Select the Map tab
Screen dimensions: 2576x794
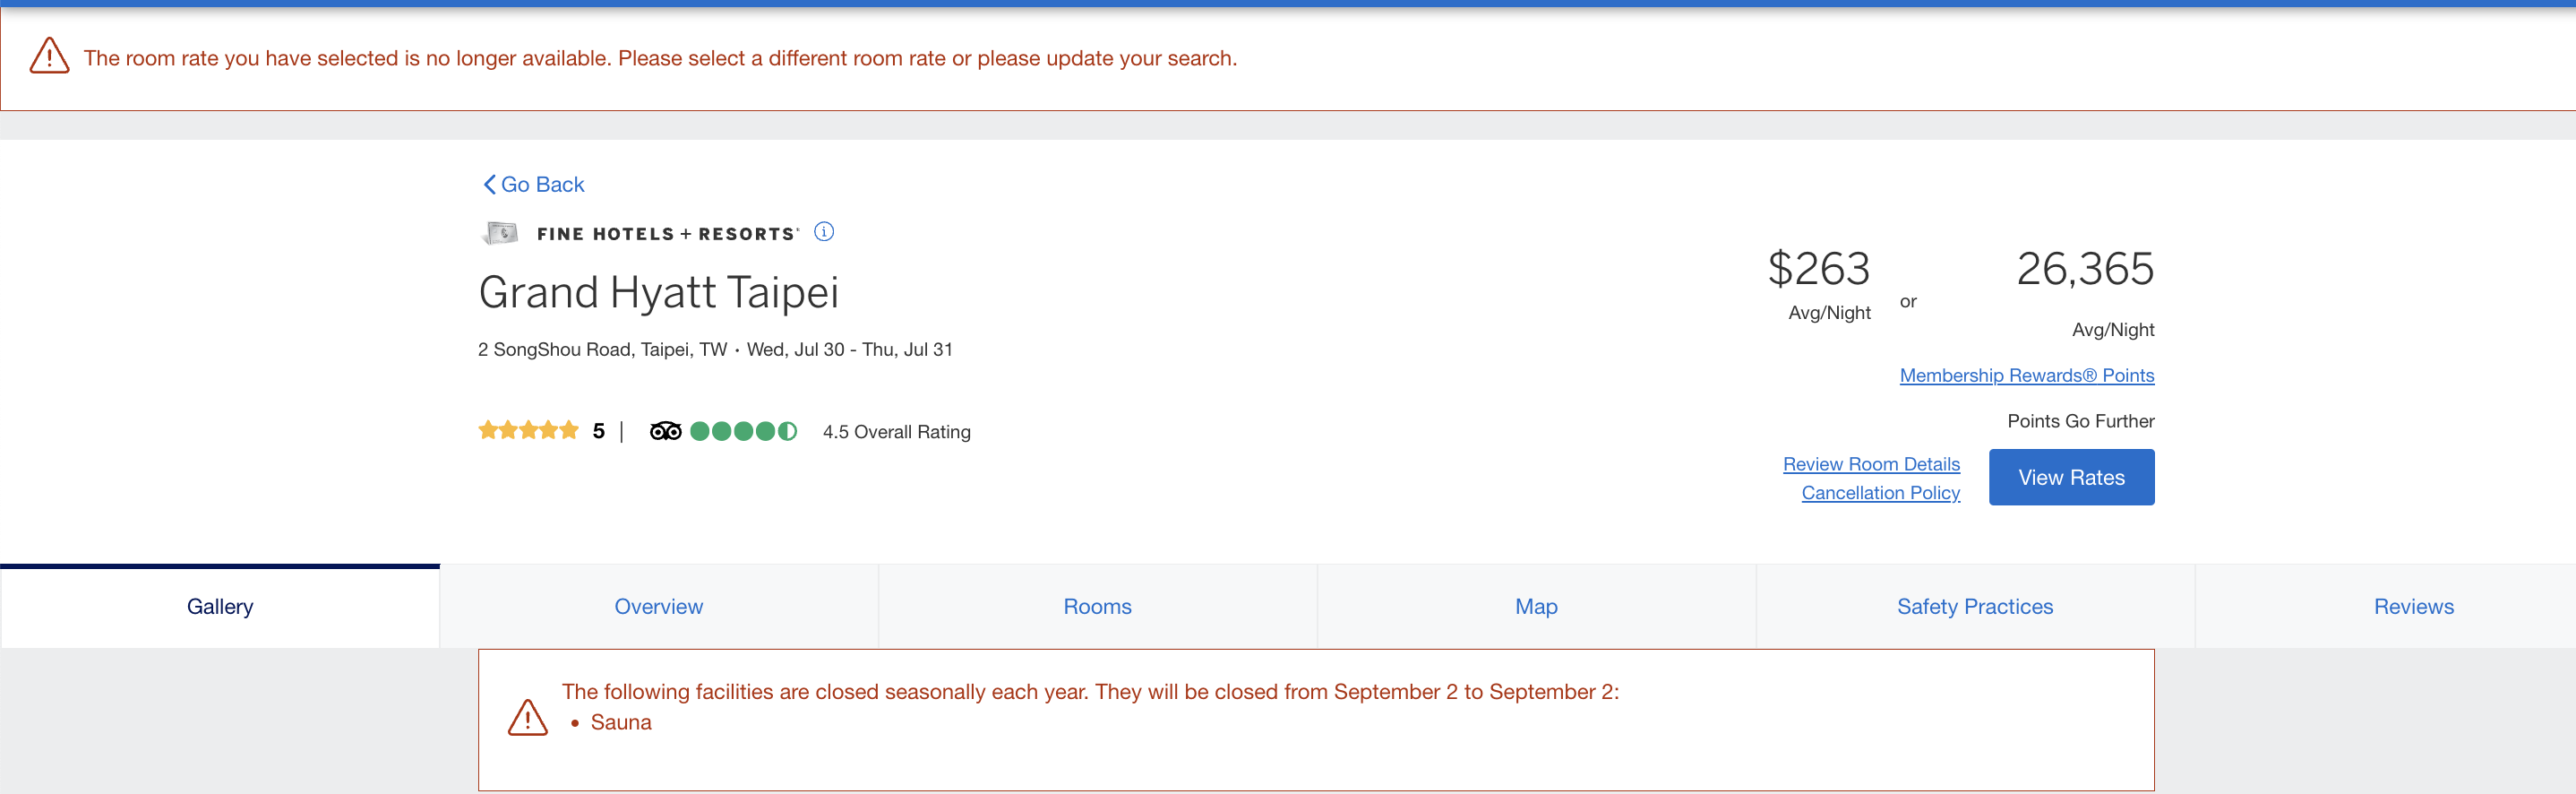1536,606
